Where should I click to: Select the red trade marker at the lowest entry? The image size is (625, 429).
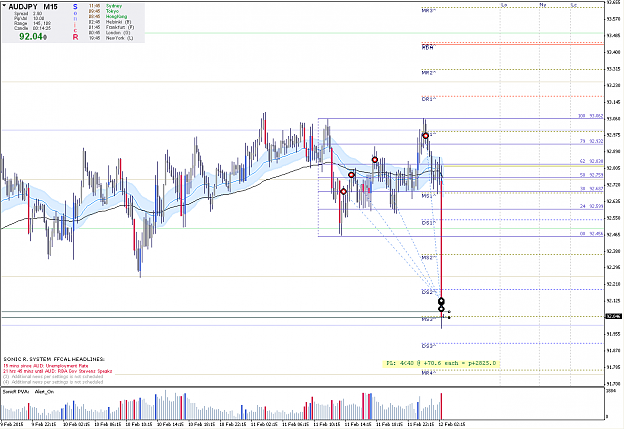click(343, 192)
